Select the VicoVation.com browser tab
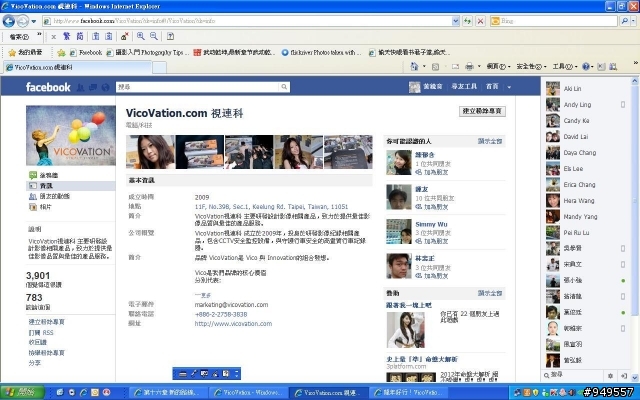The image size is (640, 400). pos(78,67)
